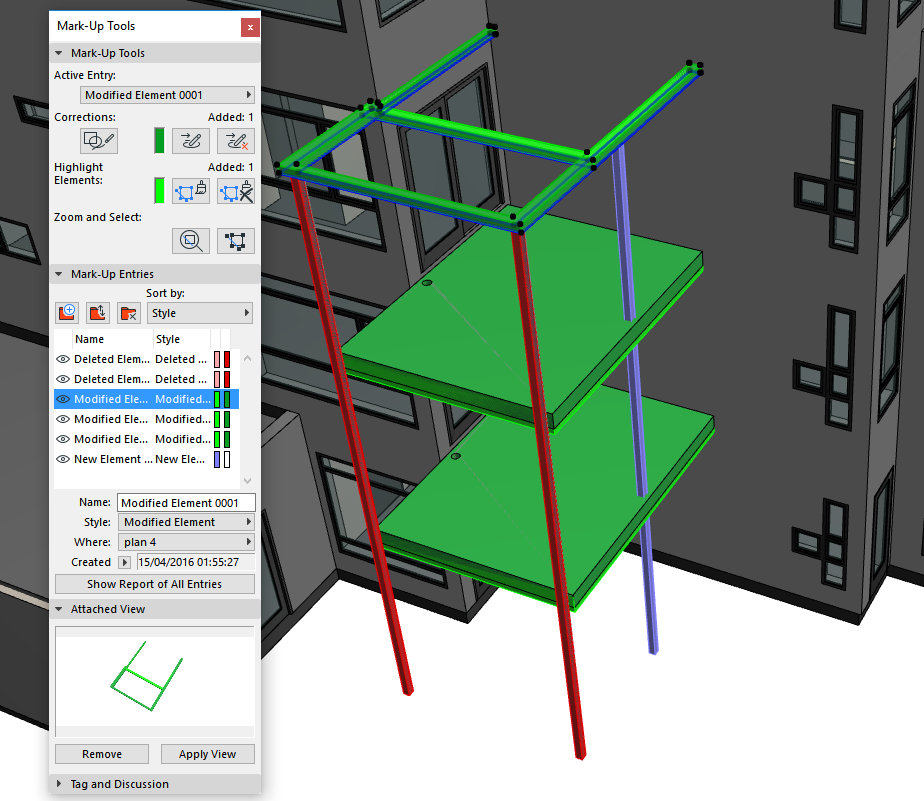The width and height of the screenshot is (924, 801).
Task: Click the entries list scroll down arrow
Action: 248,481
